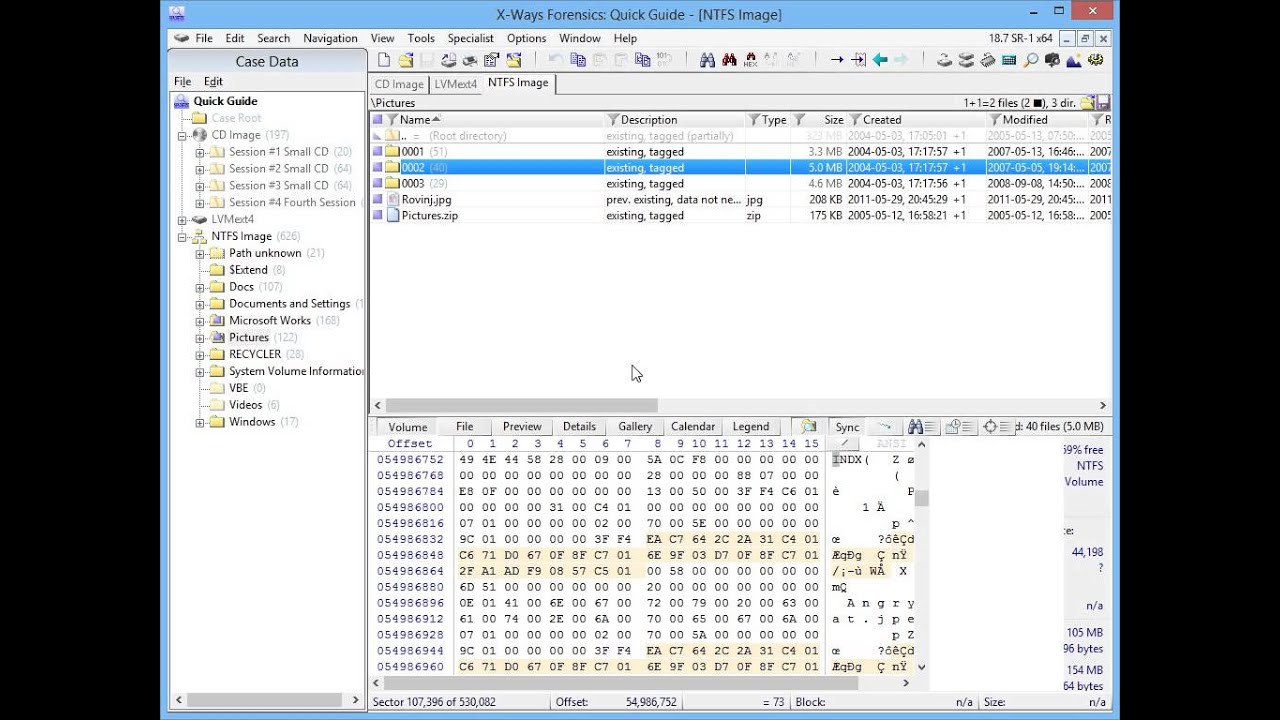Click the Calendar view button
Image resolution: width=1280 pixels, height=720 pixels.
pyautogui.click(x=693, y=427)
